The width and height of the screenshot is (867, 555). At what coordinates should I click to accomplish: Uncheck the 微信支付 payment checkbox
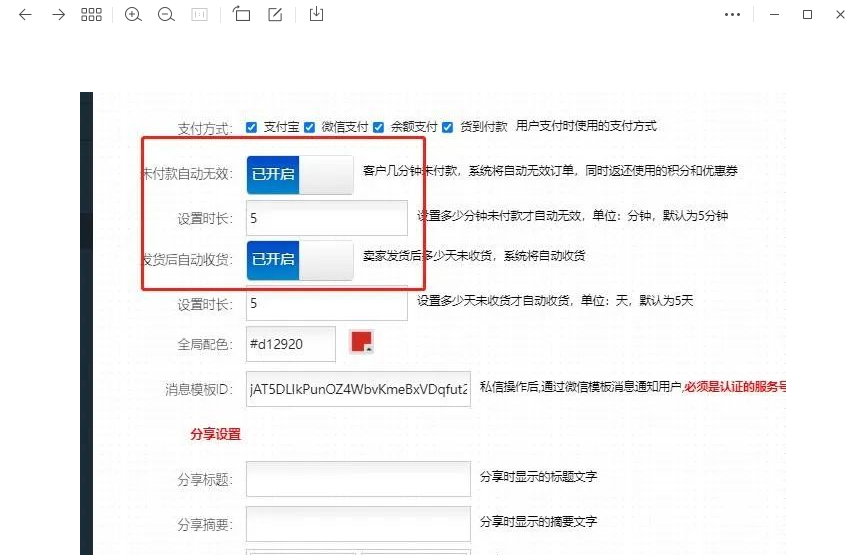coord(310,127)
